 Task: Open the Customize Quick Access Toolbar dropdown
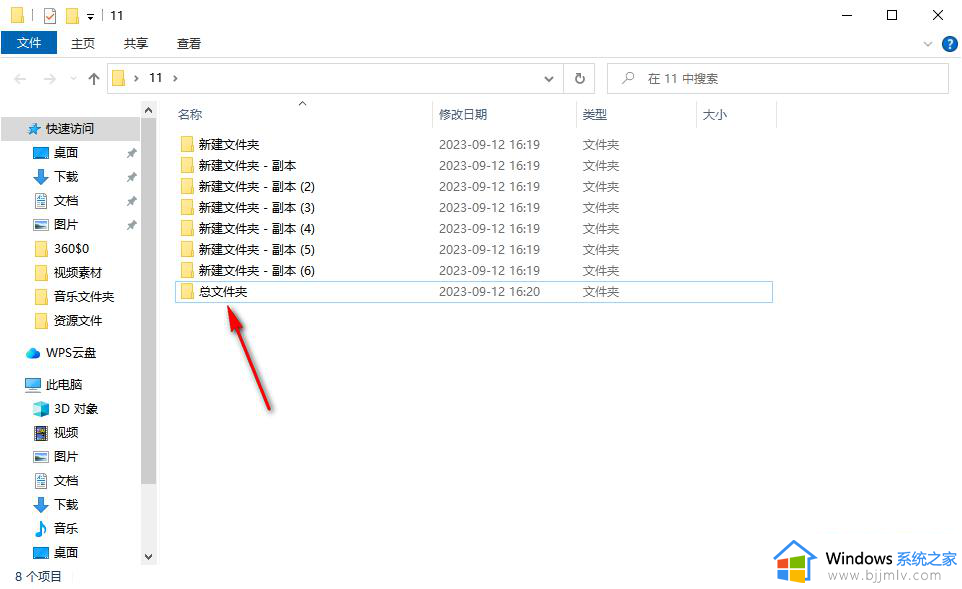tap(90, 17)
